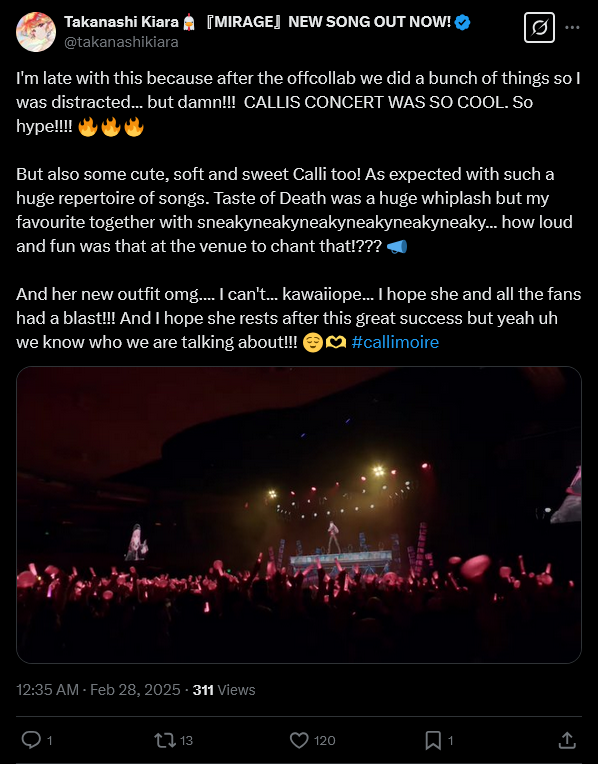Viewport: 598px width, 764px height.
Task: Open Takanashi Kiara's profile avatar
Action: 36,32
